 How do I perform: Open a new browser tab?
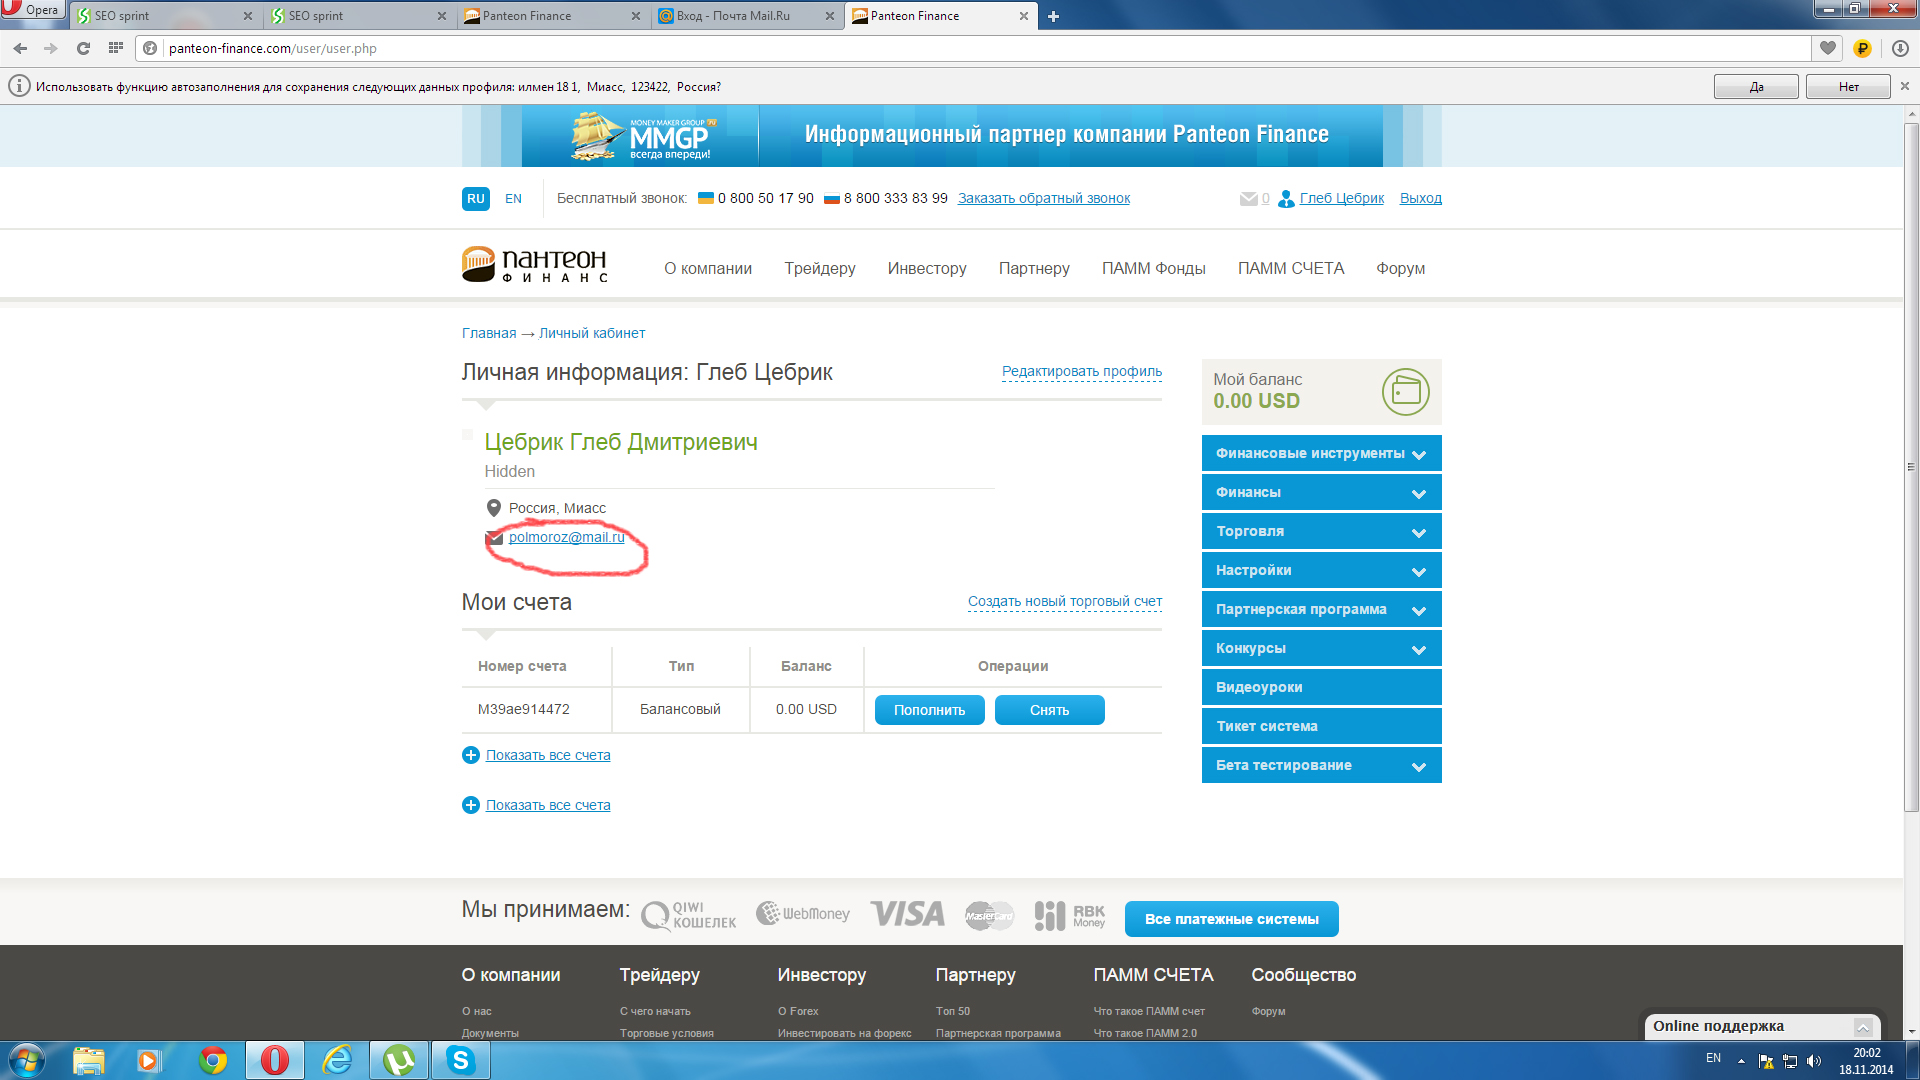point(1053,16)
